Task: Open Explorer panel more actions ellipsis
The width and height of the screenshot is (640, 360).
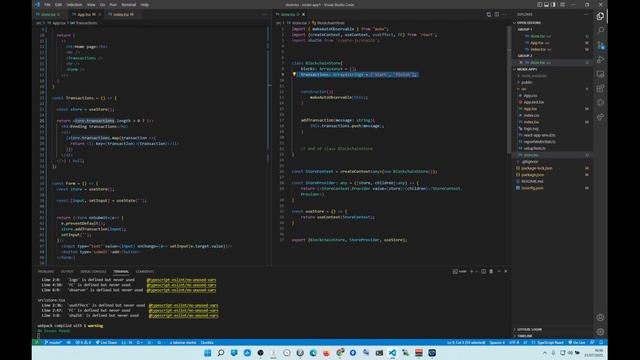Action: click(586, 14)
